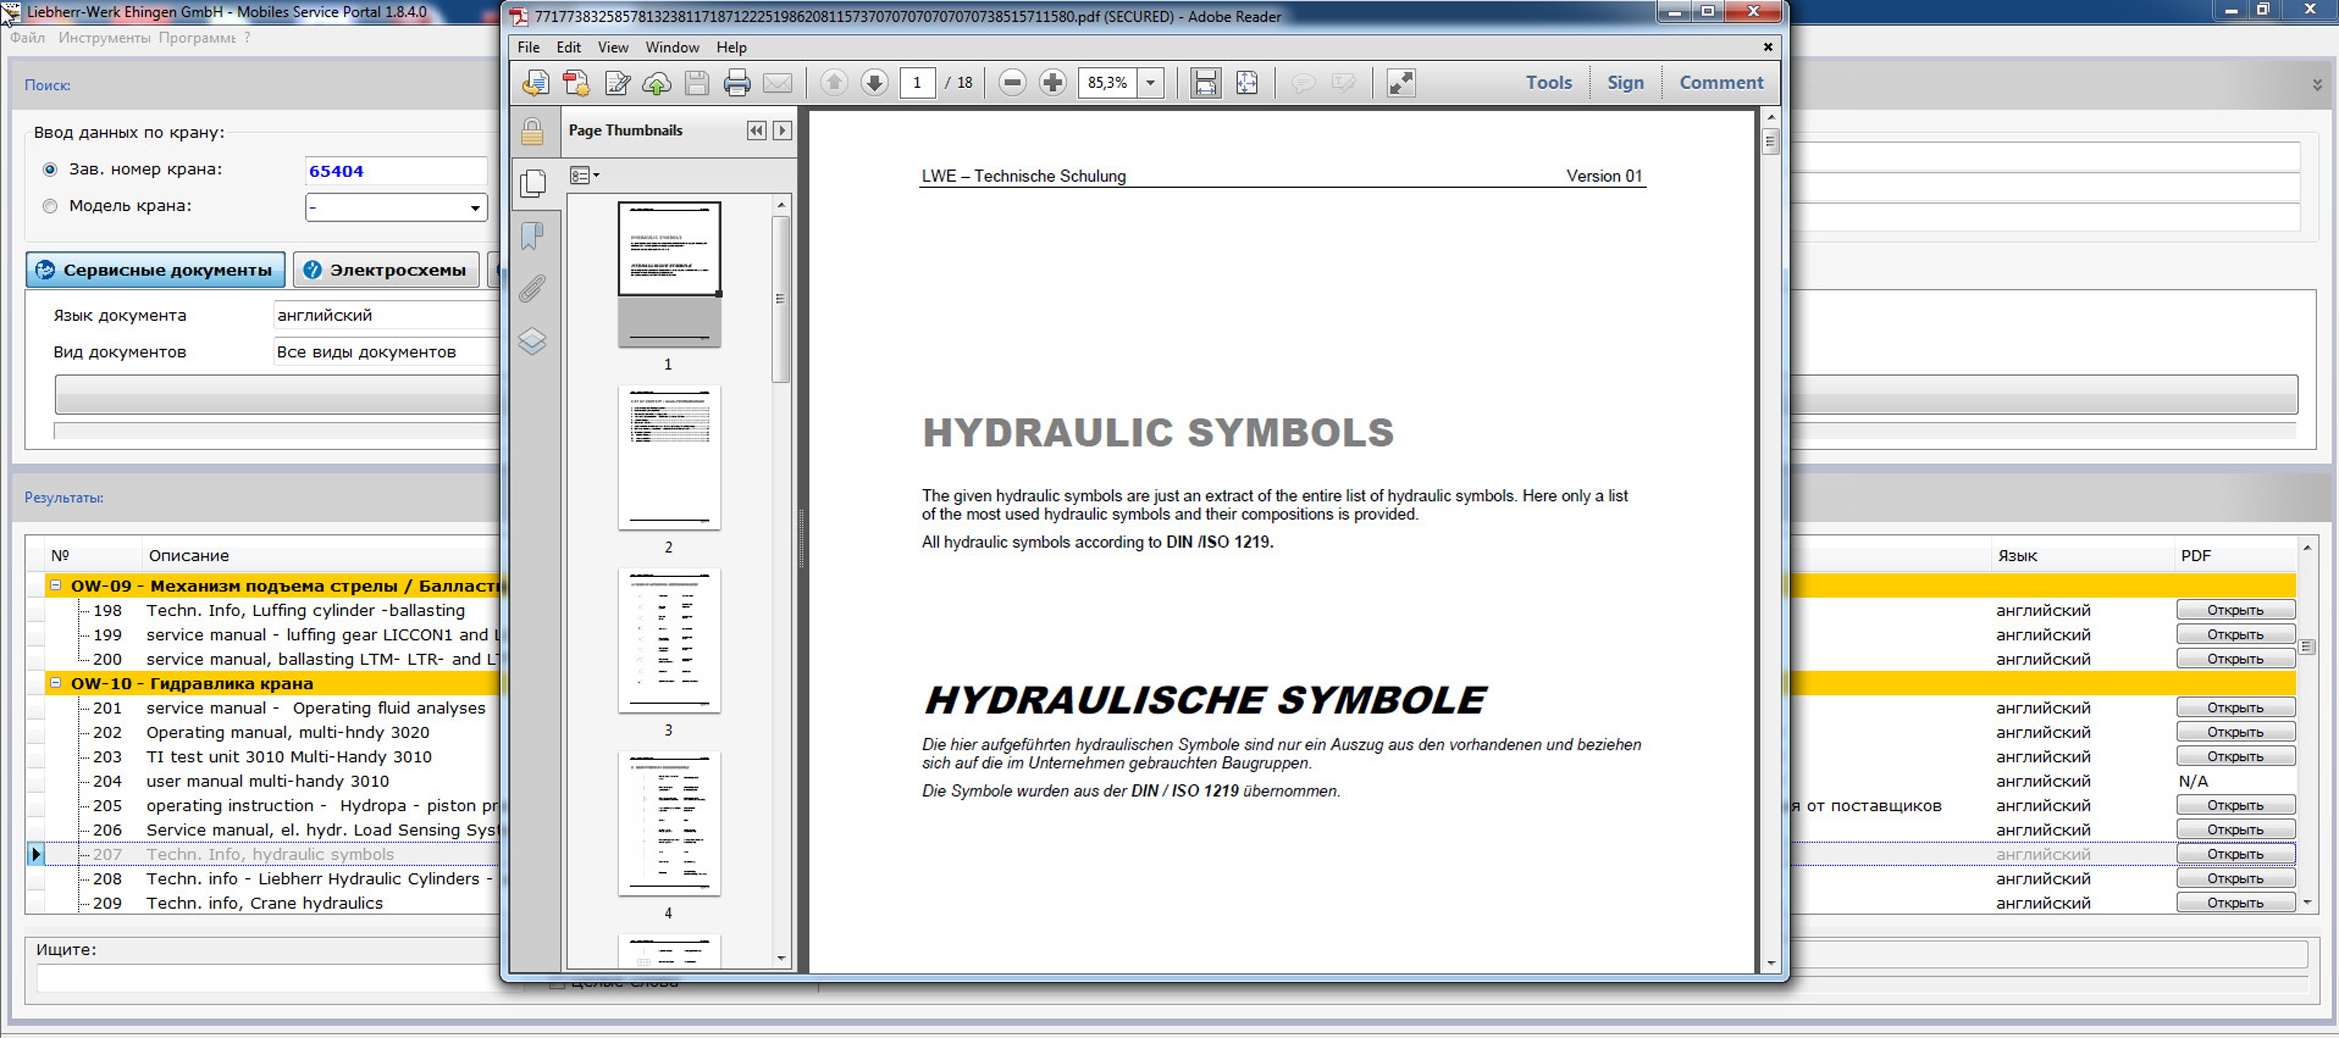Screen dimensions: 2339x1038
Task: Click the Zoom In plus icon
Action: point(1052,83)
